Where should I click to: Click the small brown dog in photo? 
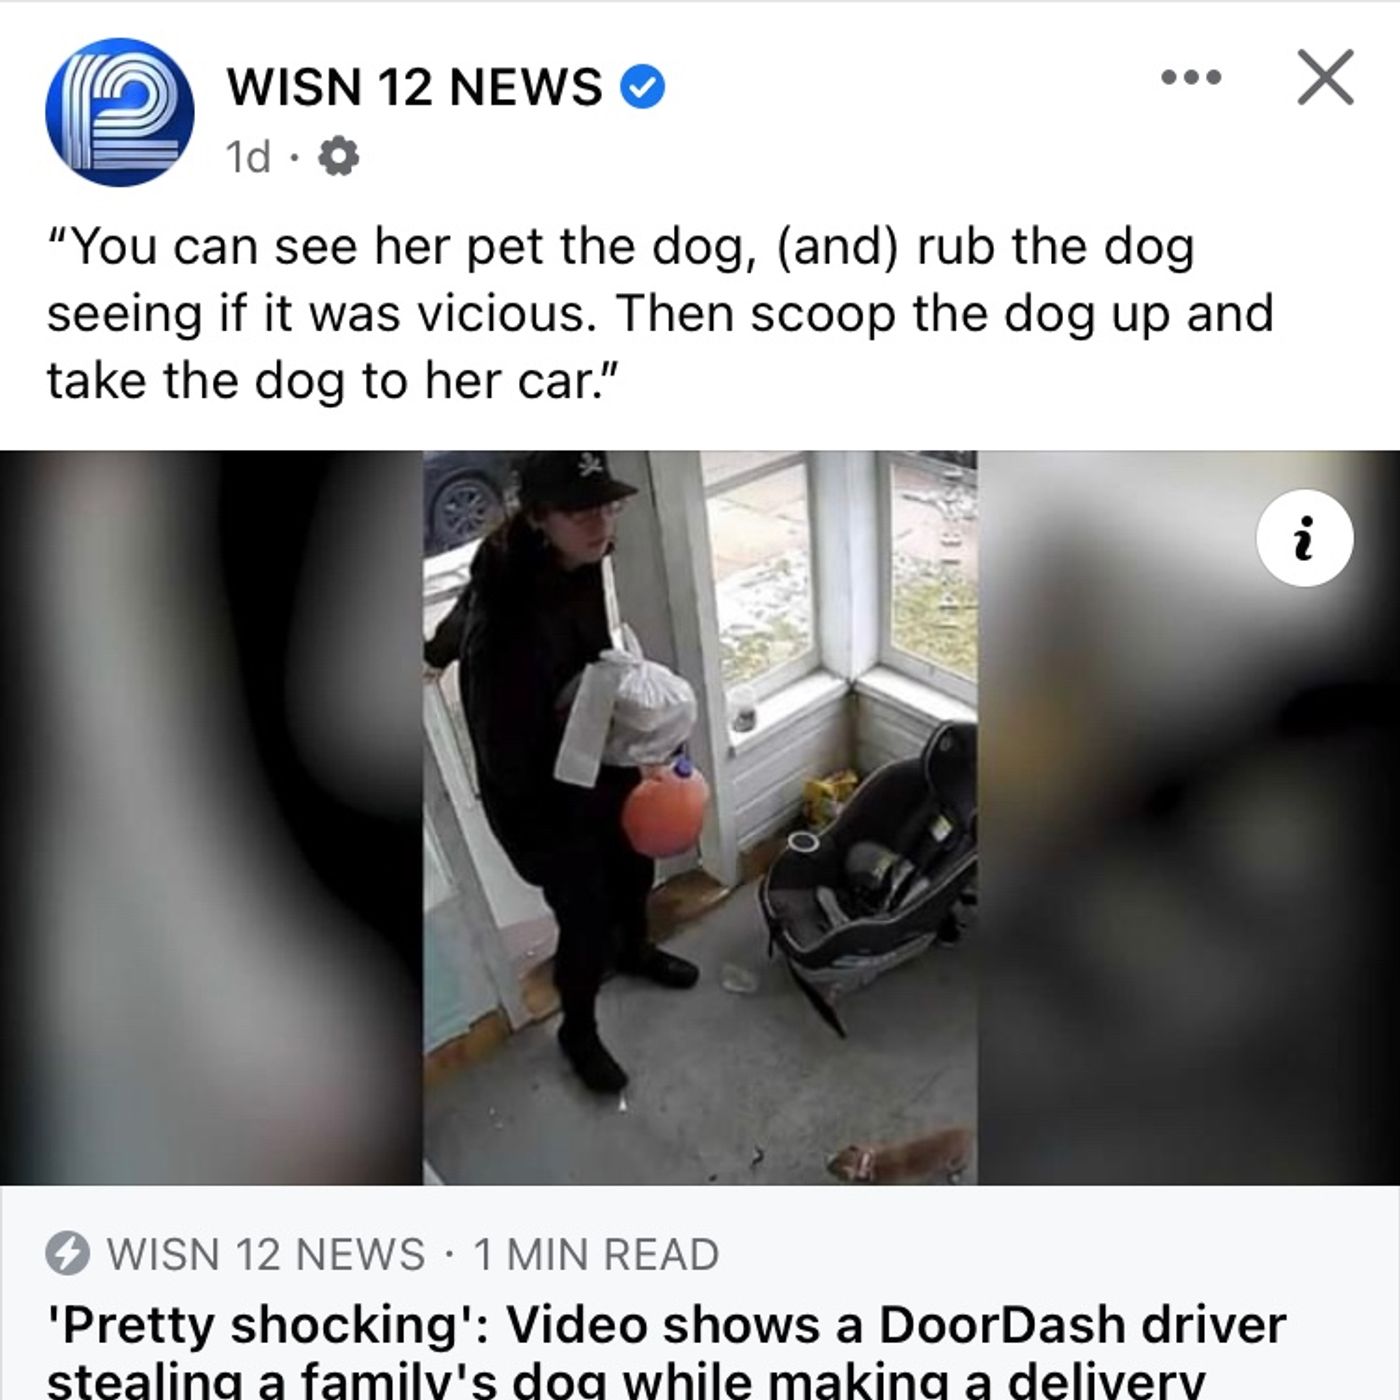[900, 1156]
